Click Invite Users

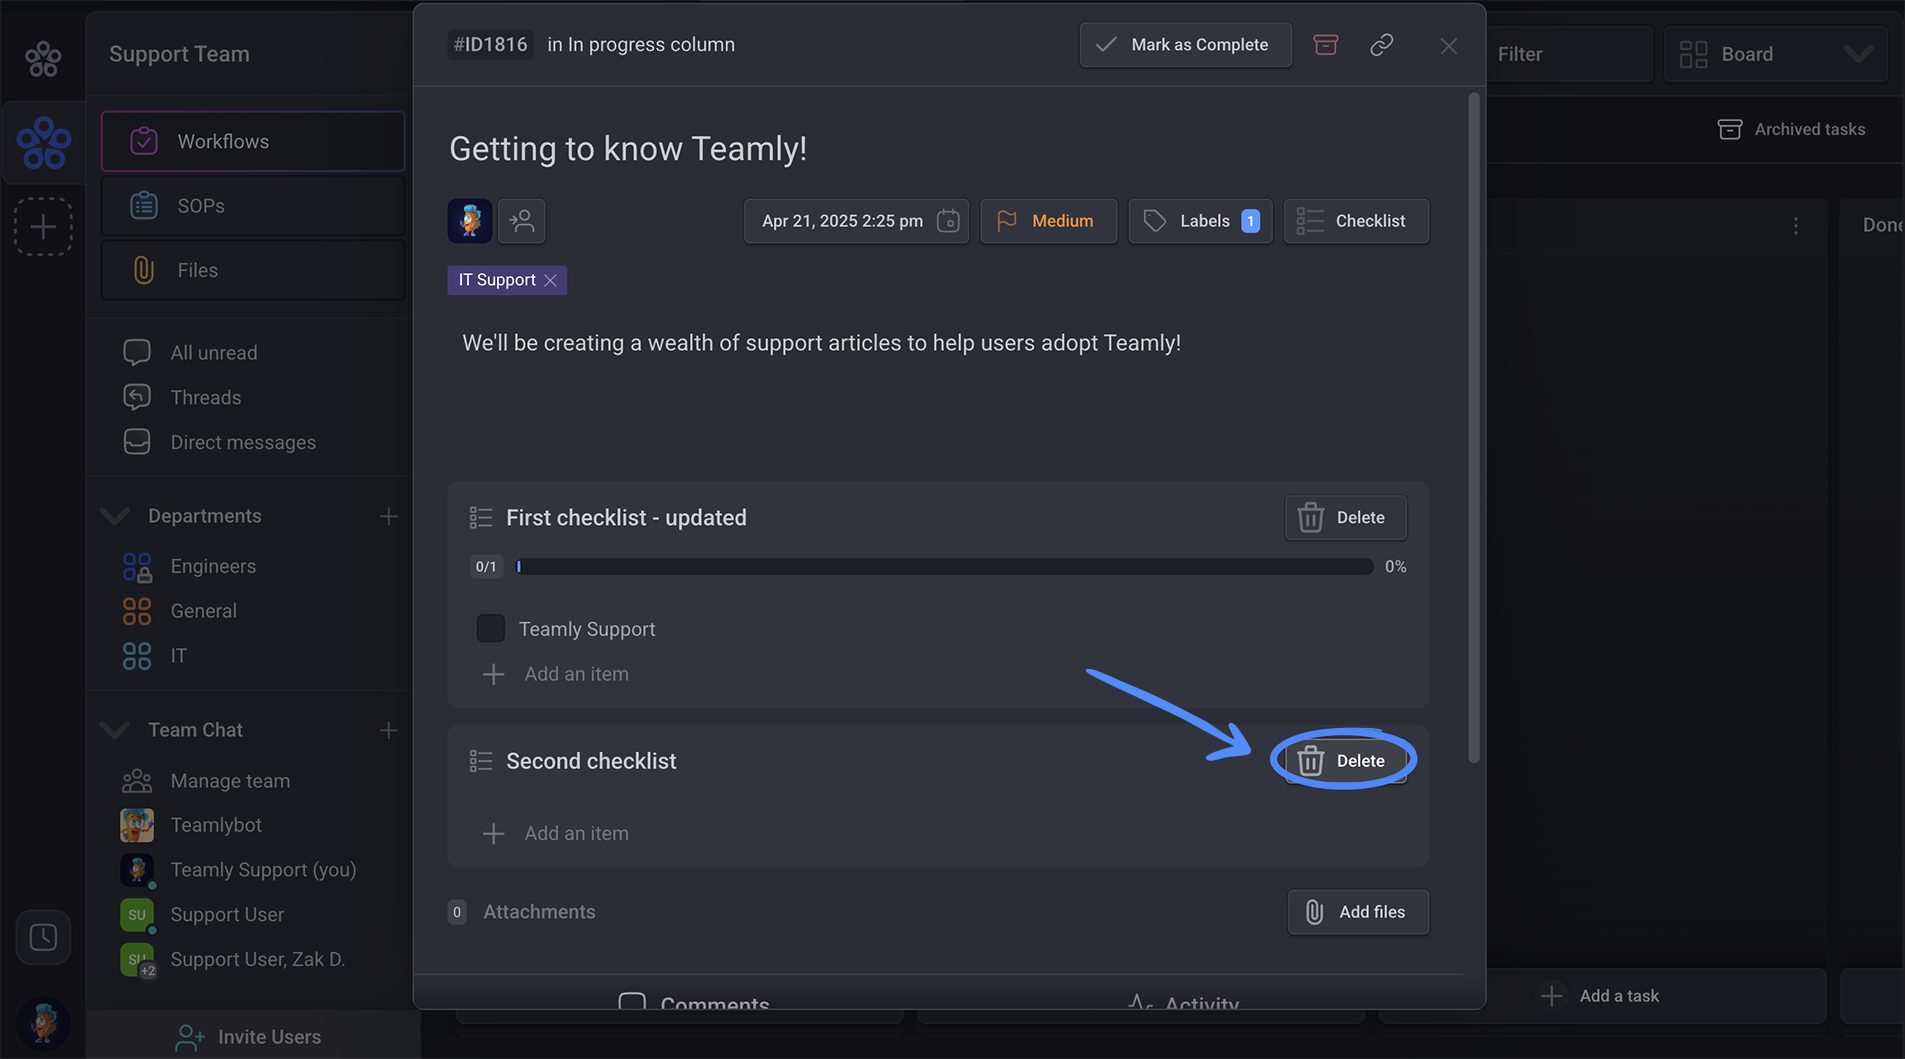[249, 1037]
